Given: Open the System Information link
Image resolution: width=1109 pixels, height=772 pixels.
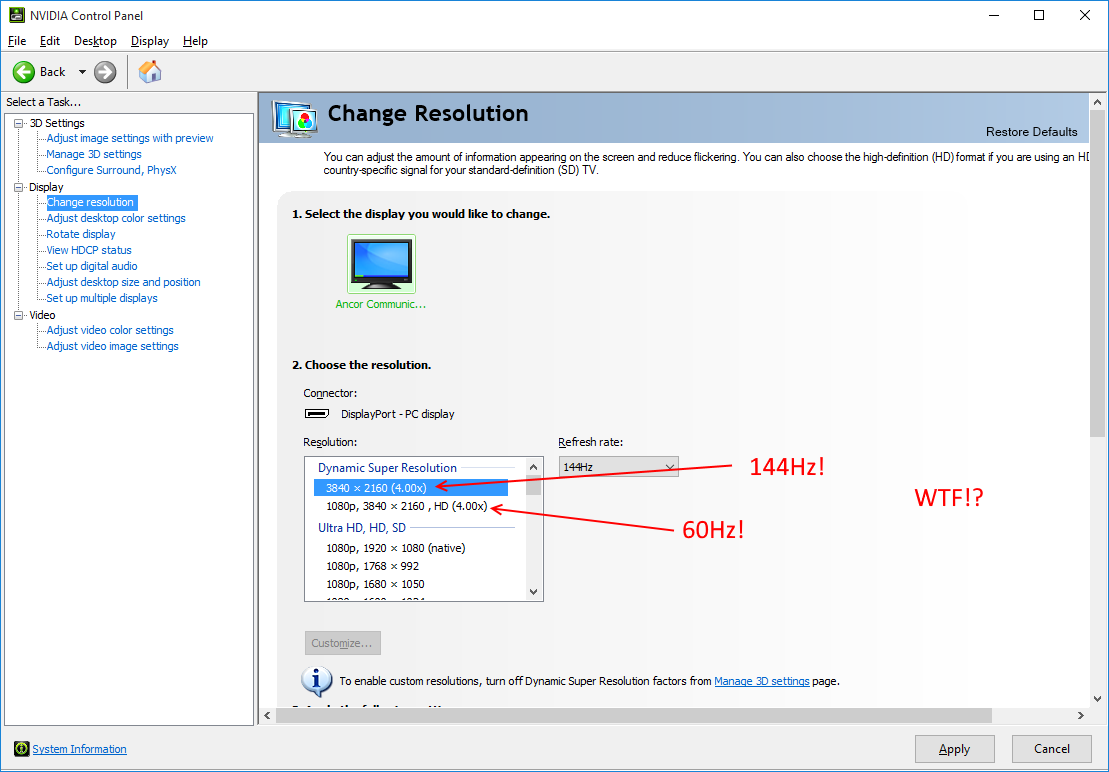Looking at the screenshot, I should click(x=79, y=749).
